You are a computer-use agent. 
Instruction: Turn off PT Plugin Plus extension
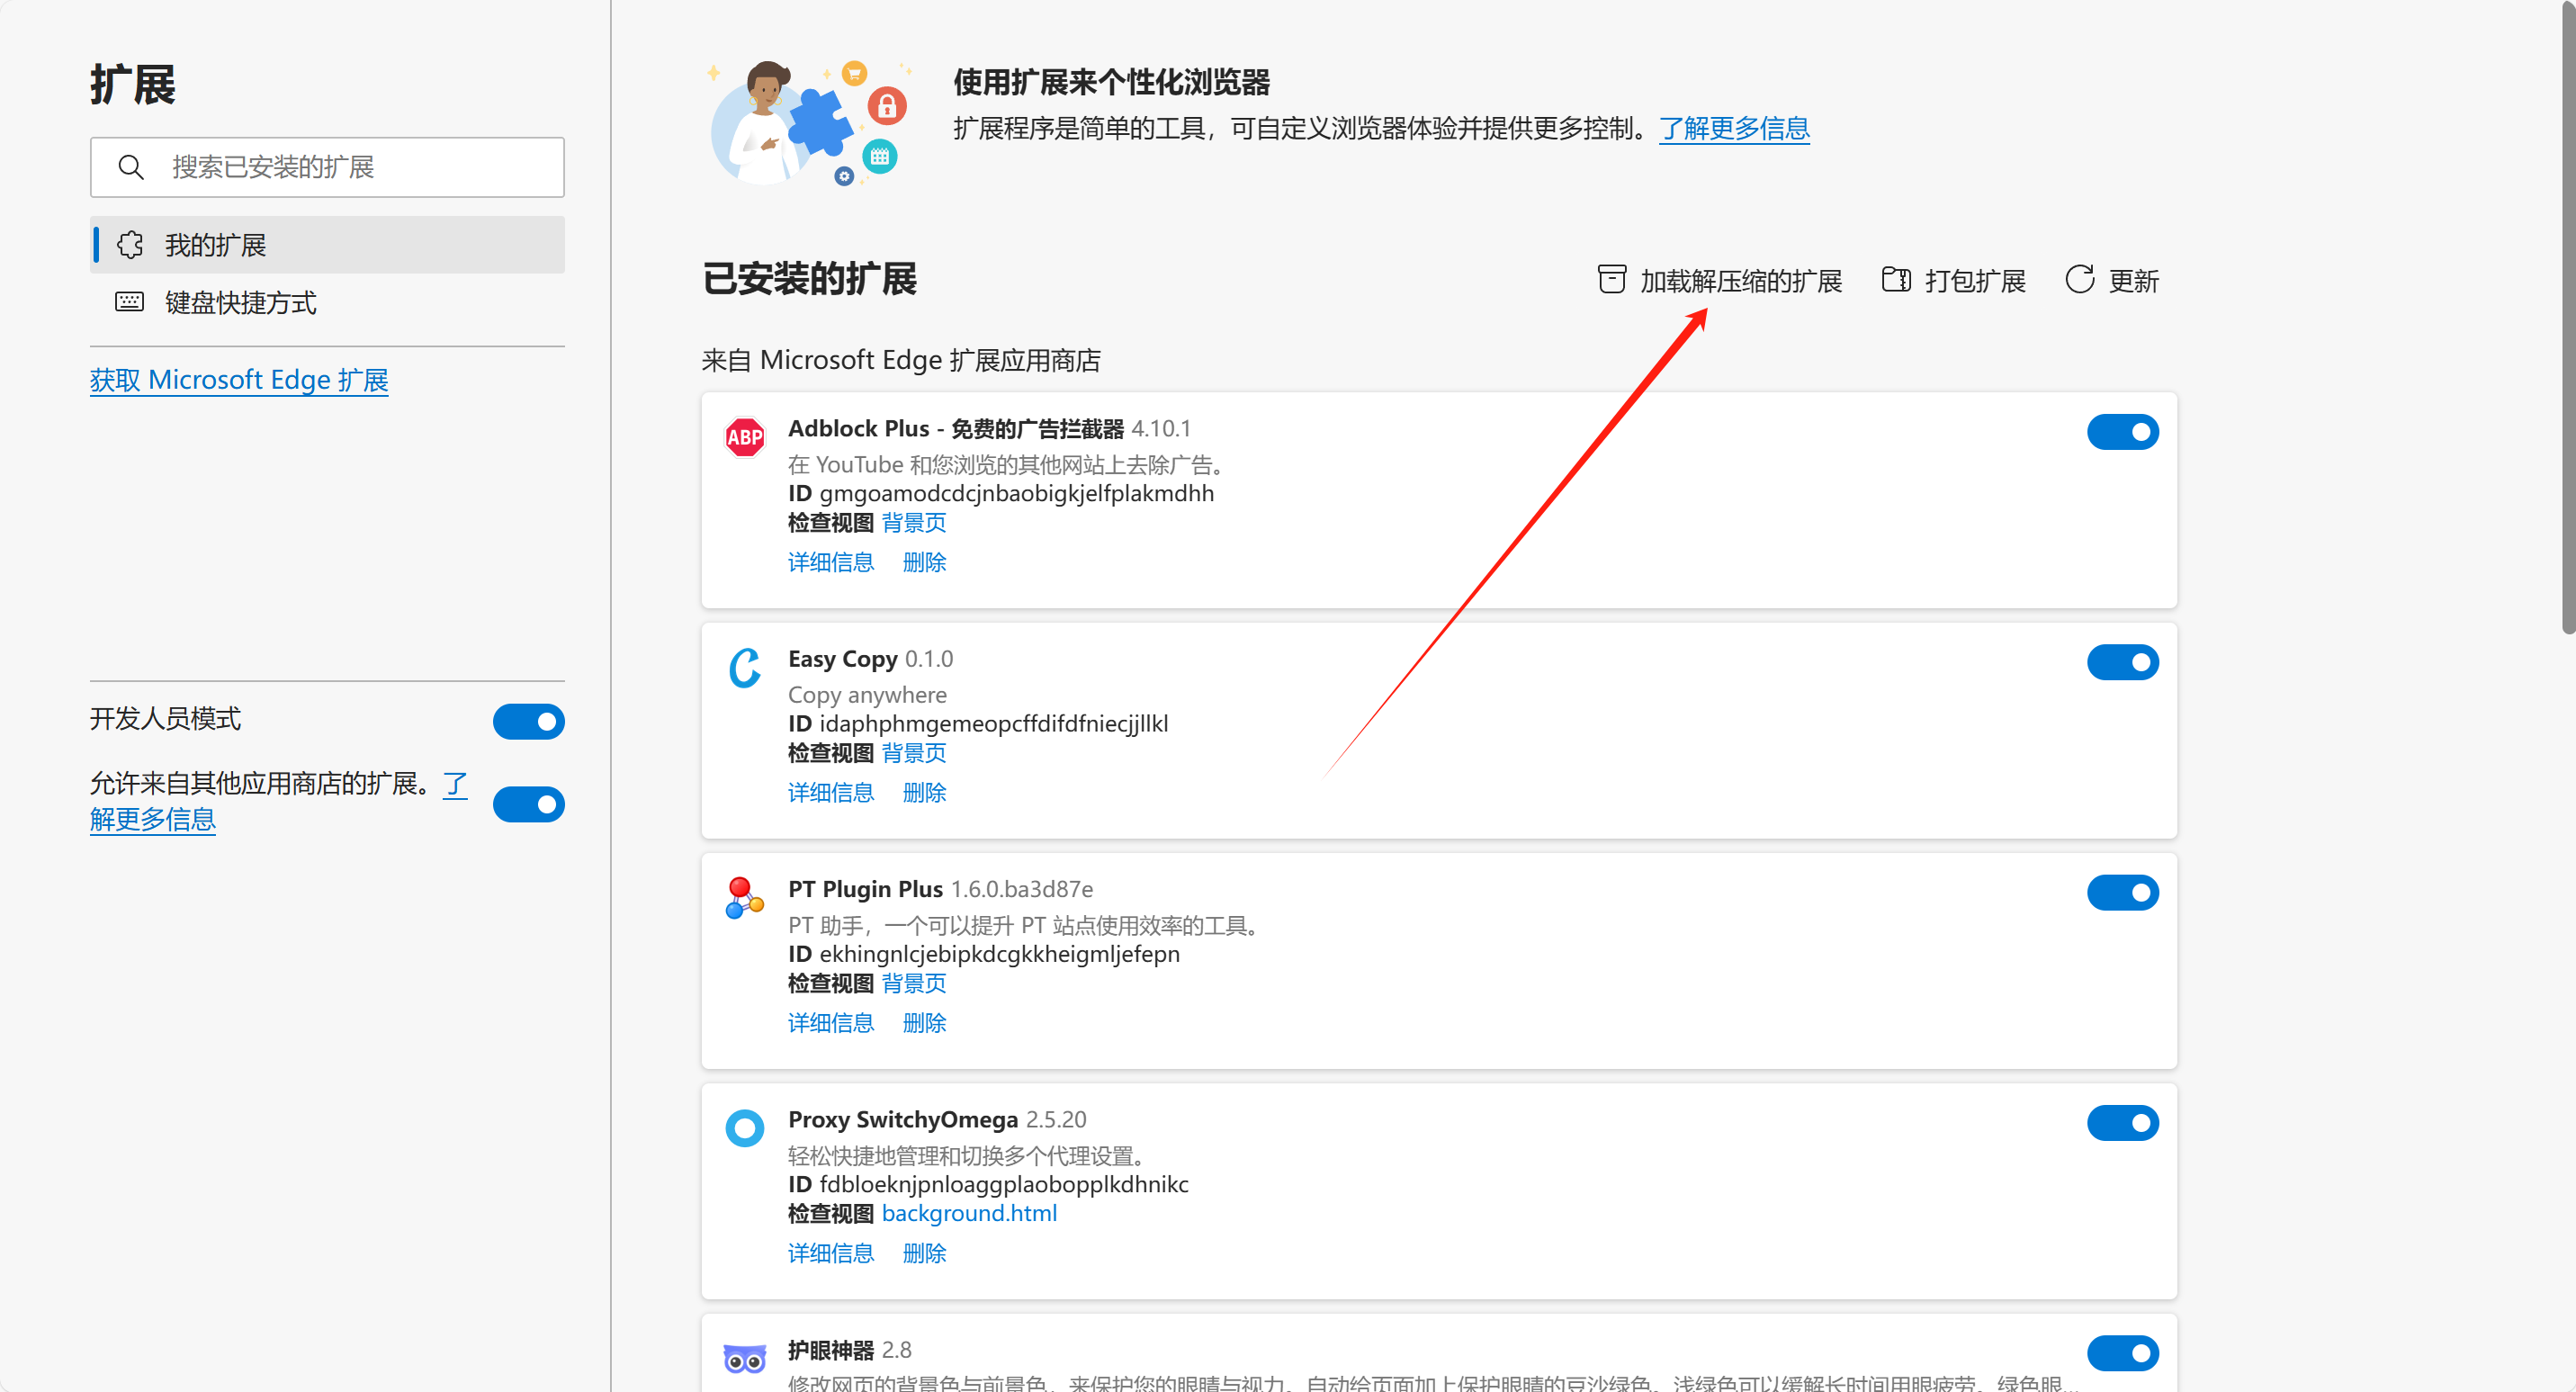(x=2123, y=892)
